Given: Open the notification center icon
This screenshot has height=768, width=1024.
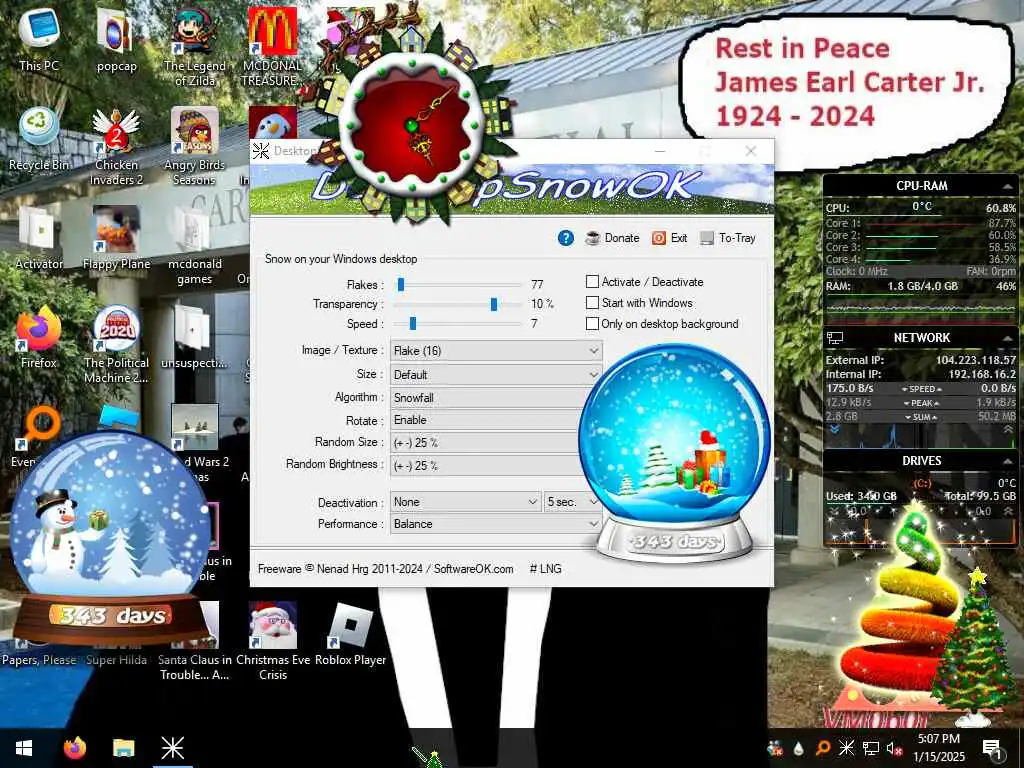Looking at the screenshot, I should pyautogui.click(x=991, y=749).
